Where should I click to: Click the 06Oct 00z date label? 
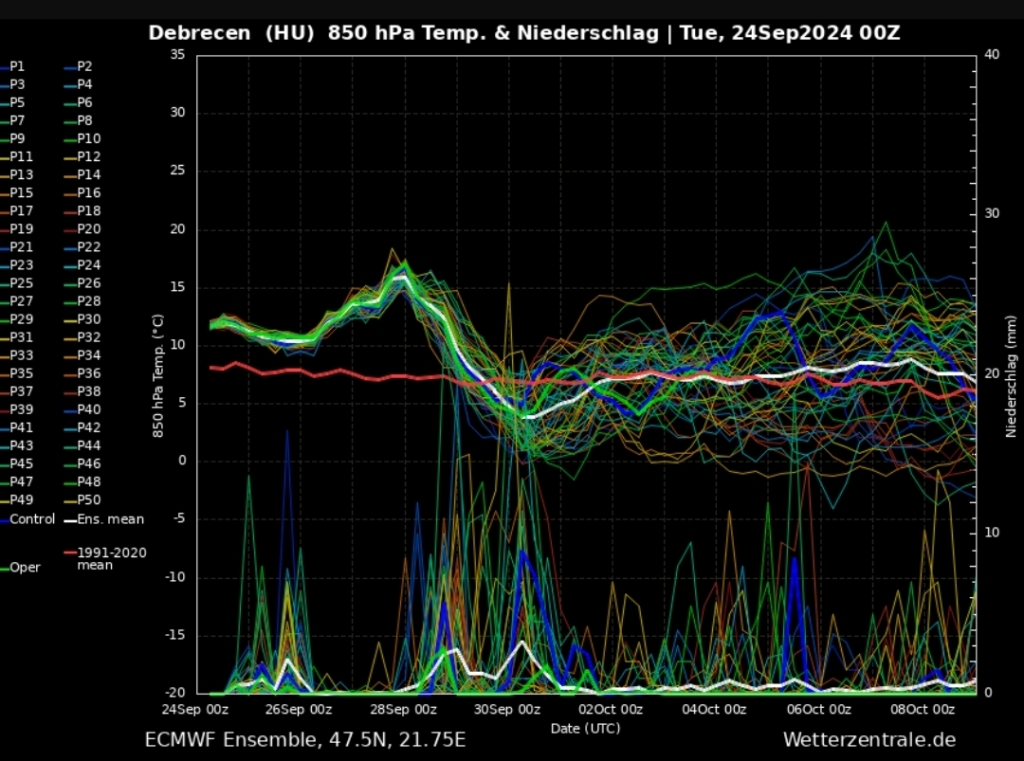(818, 710)
